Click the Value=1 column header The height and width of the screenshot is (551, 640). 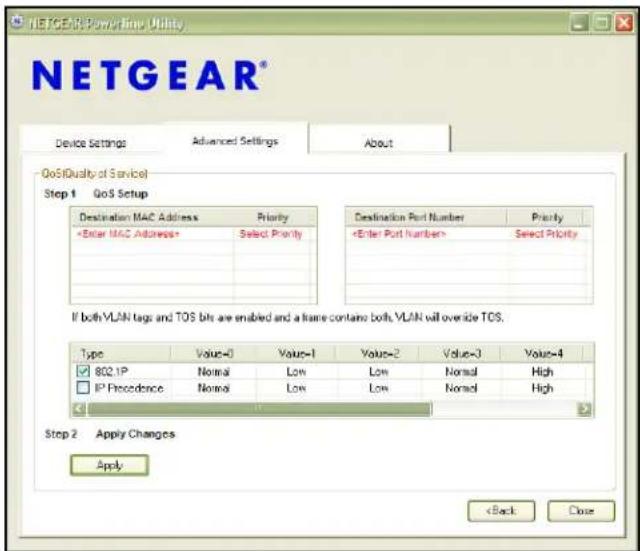(x=296, y=353)
